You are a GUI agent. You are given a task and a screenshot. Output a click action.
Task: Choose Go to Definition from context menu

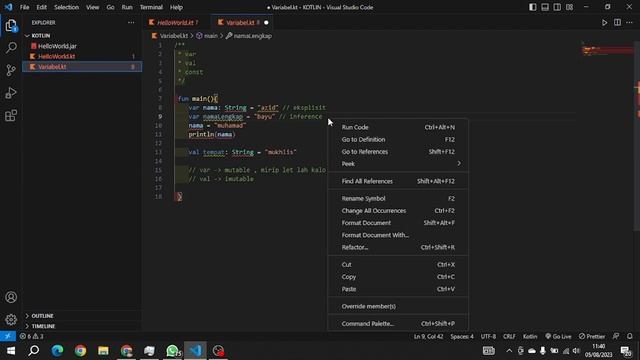pos(398,139)
